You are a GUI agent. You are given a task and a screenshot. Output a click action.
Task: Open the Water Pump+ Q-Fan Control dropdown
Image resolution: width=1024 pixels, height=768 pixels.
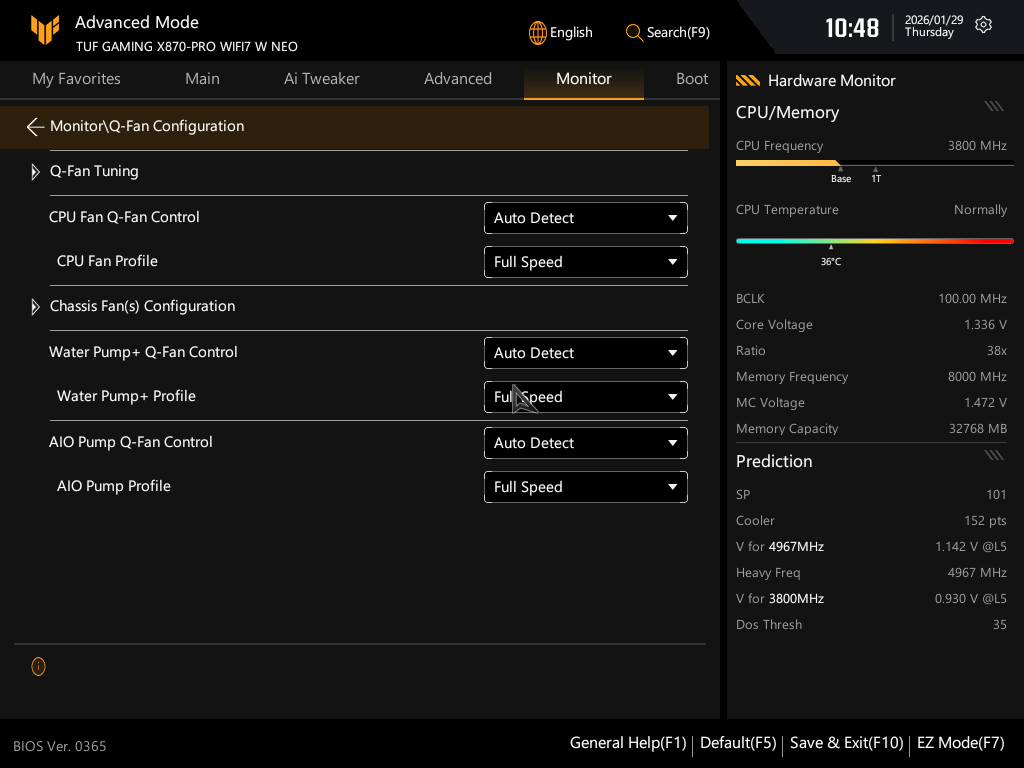coord(585,353)
